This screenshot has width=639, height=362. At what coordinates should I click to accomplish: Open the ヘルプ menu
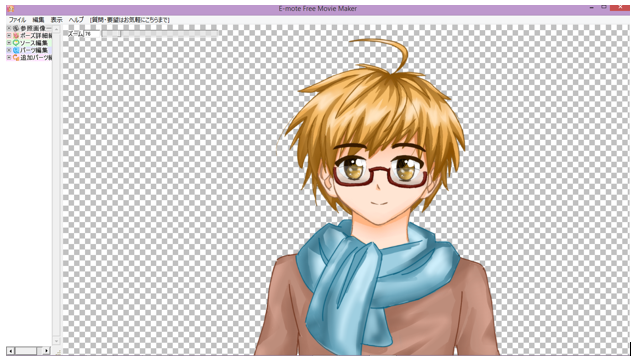click(76, 20)
